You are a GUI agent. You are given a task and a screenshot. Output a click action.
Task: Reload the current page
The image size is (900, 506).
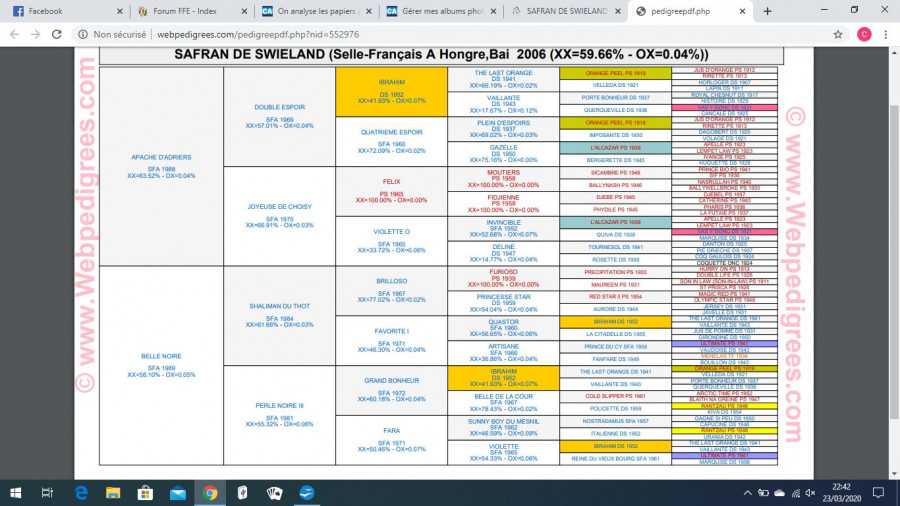tap(56, 34)
